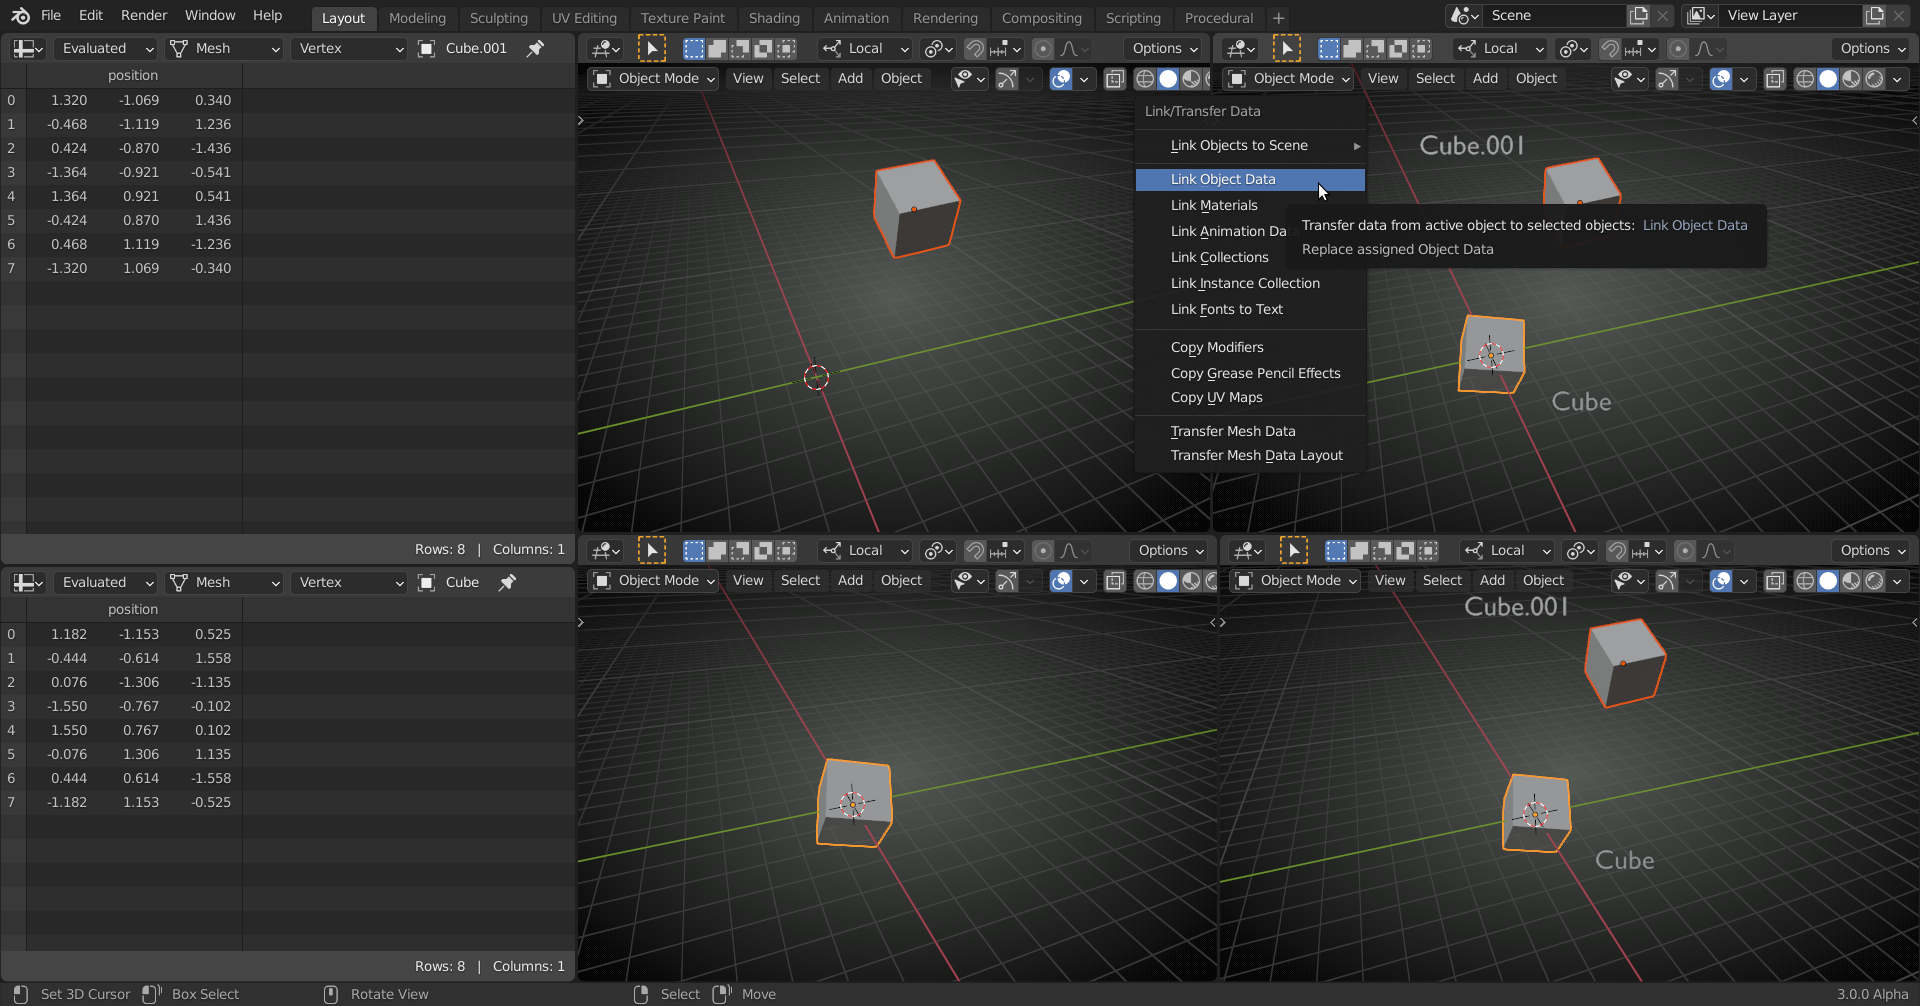The width and height of the screenshot is (1920, 1006).
Task: Click the gizmo icon in bottom-left viewport header
Action: pyautogui.click(x=1007, y=580)
